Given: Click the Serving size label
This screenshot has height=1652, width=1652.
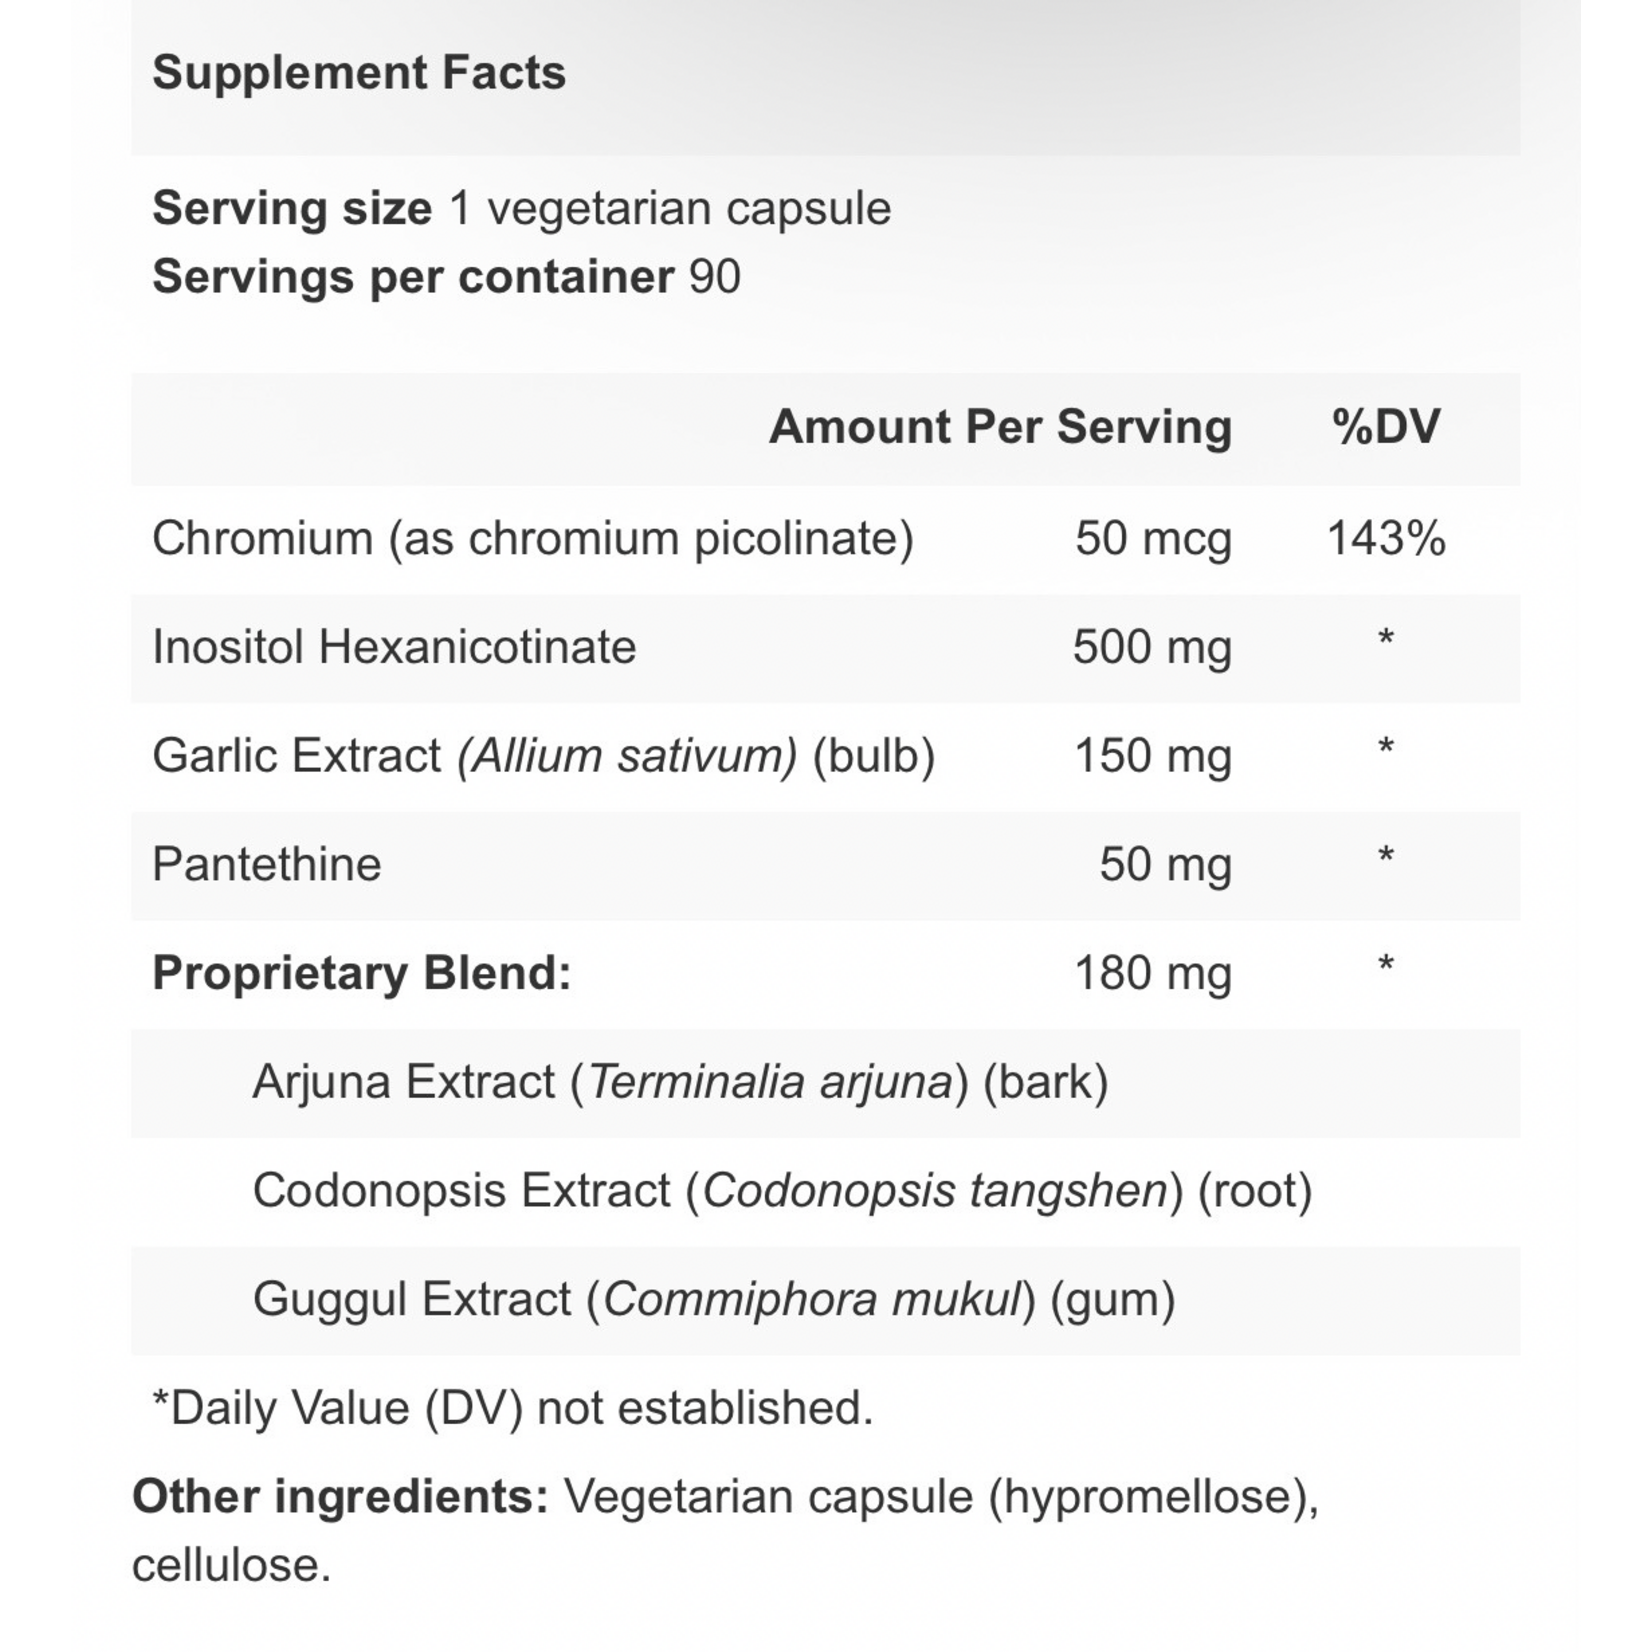Looking at the screenshot, I should [x=291, y=209].
